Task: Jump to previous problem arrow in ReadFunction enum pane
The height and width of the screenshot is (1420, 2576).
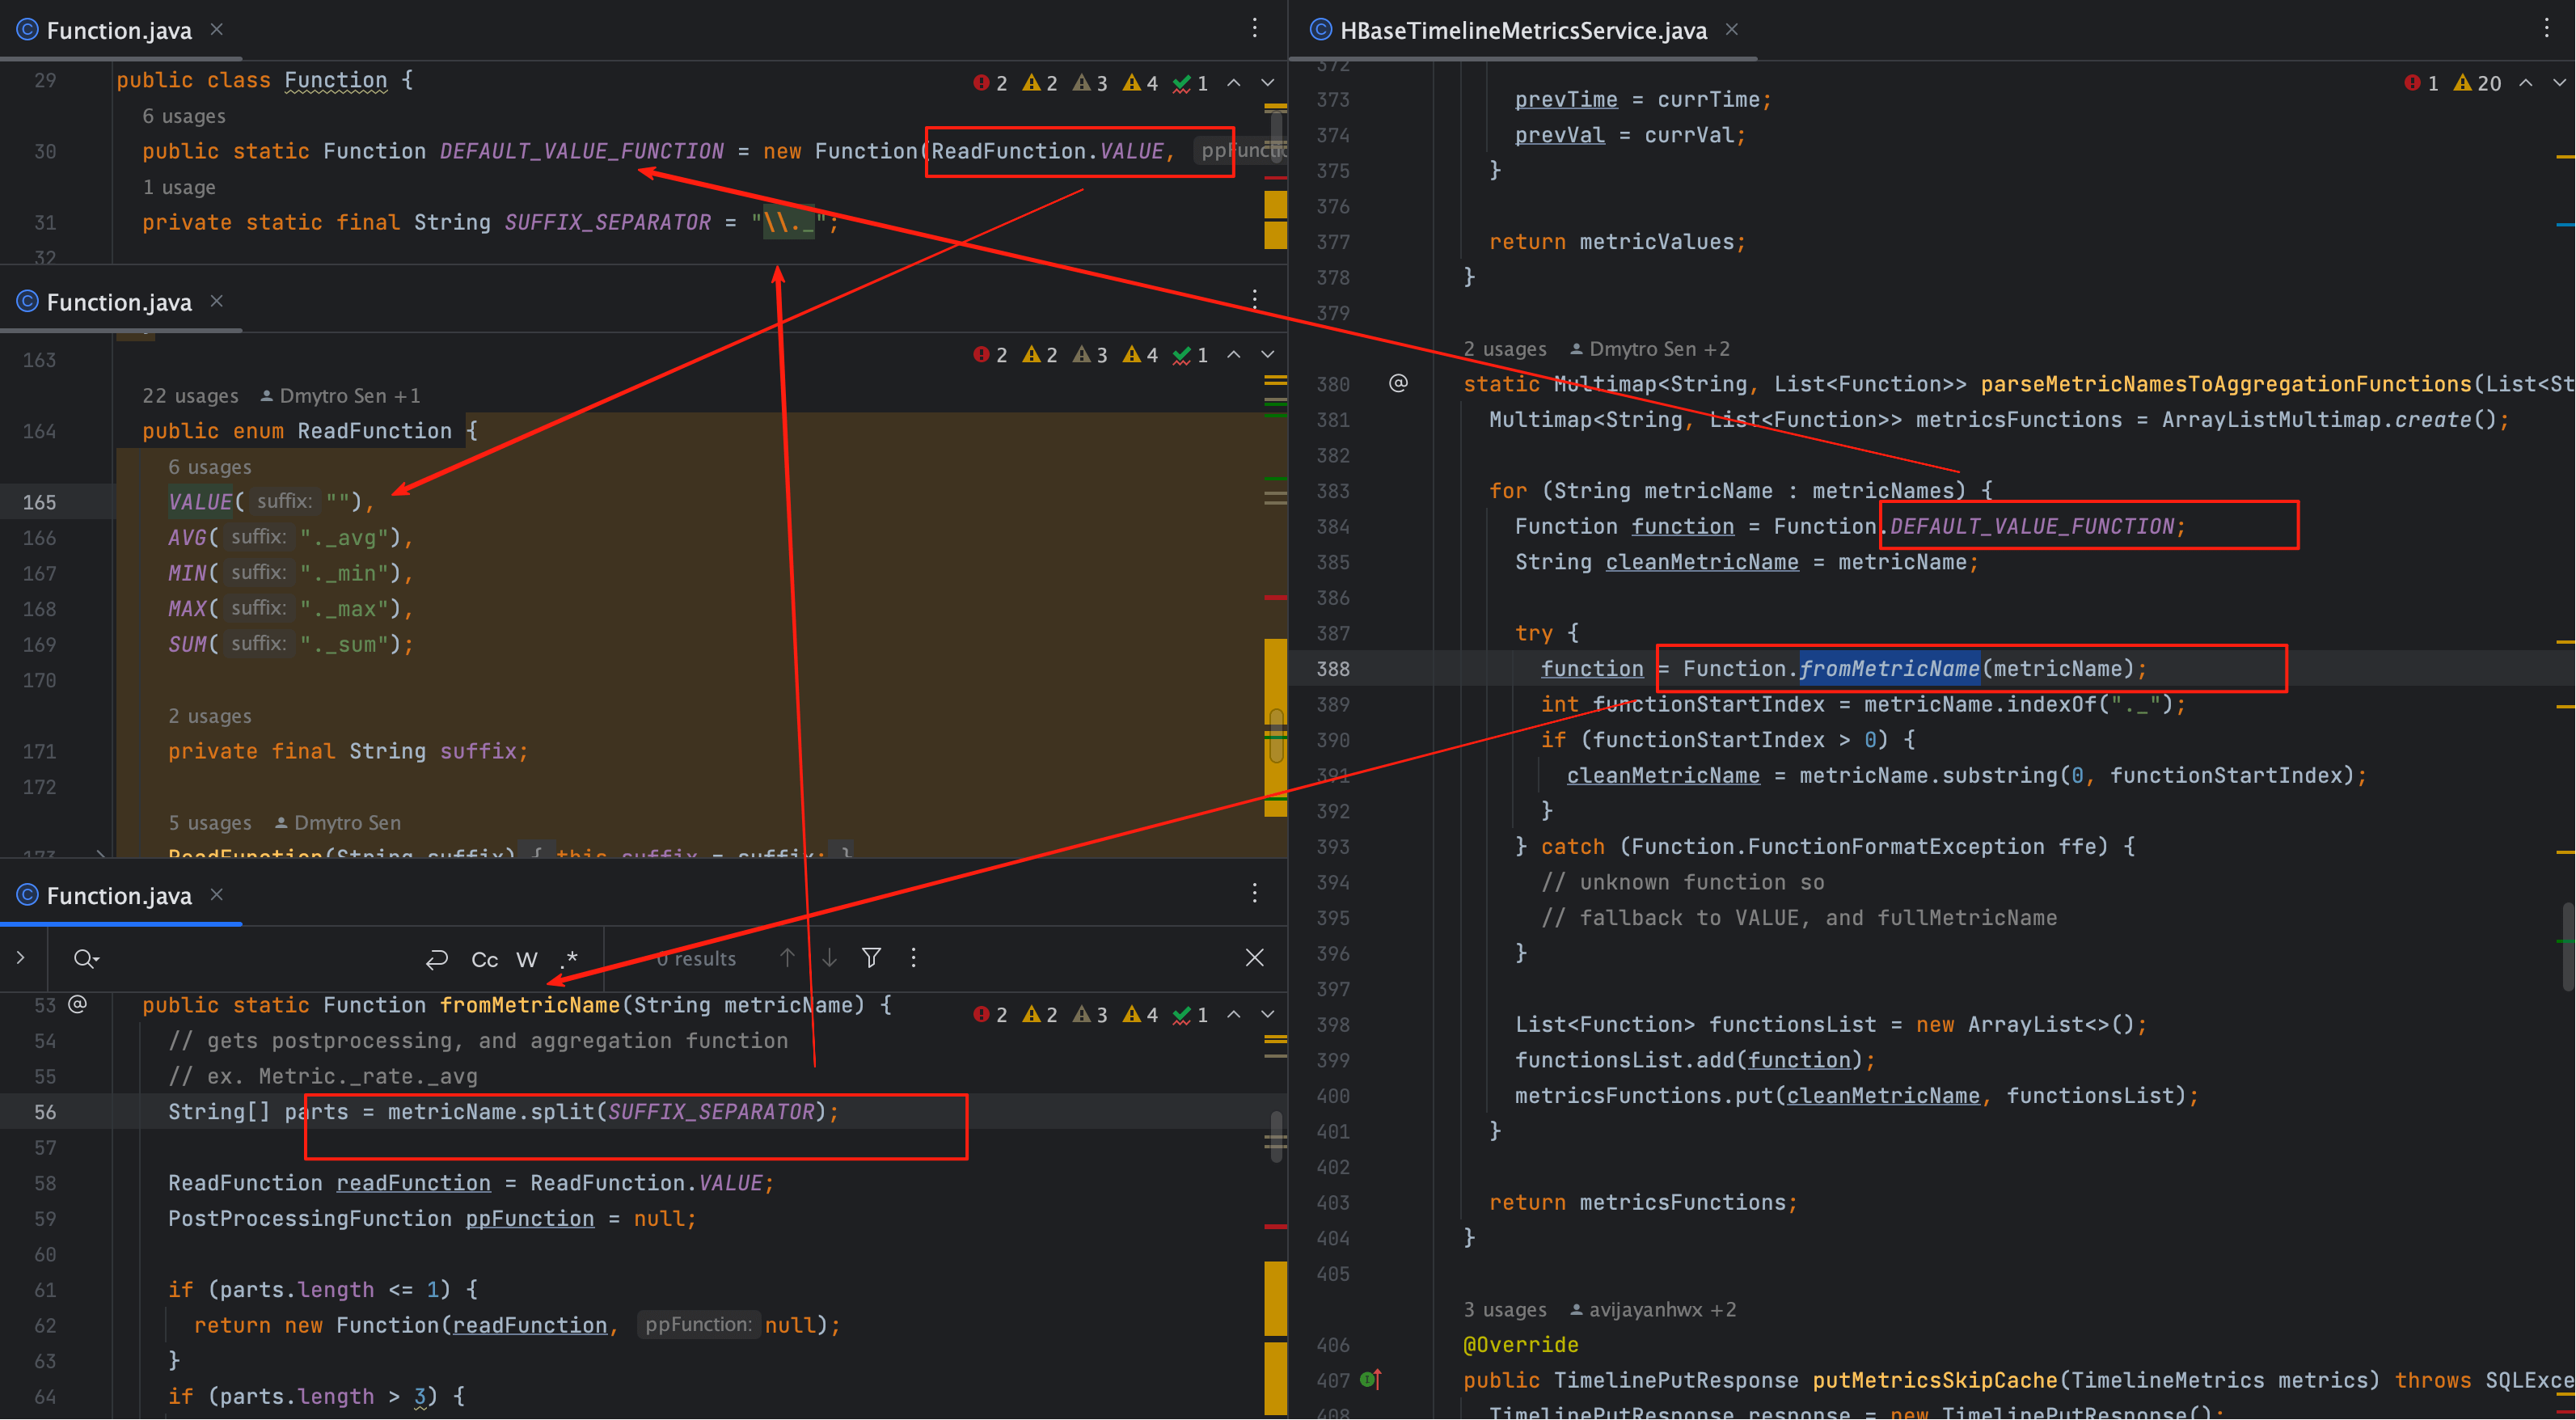Action: 1234,355
